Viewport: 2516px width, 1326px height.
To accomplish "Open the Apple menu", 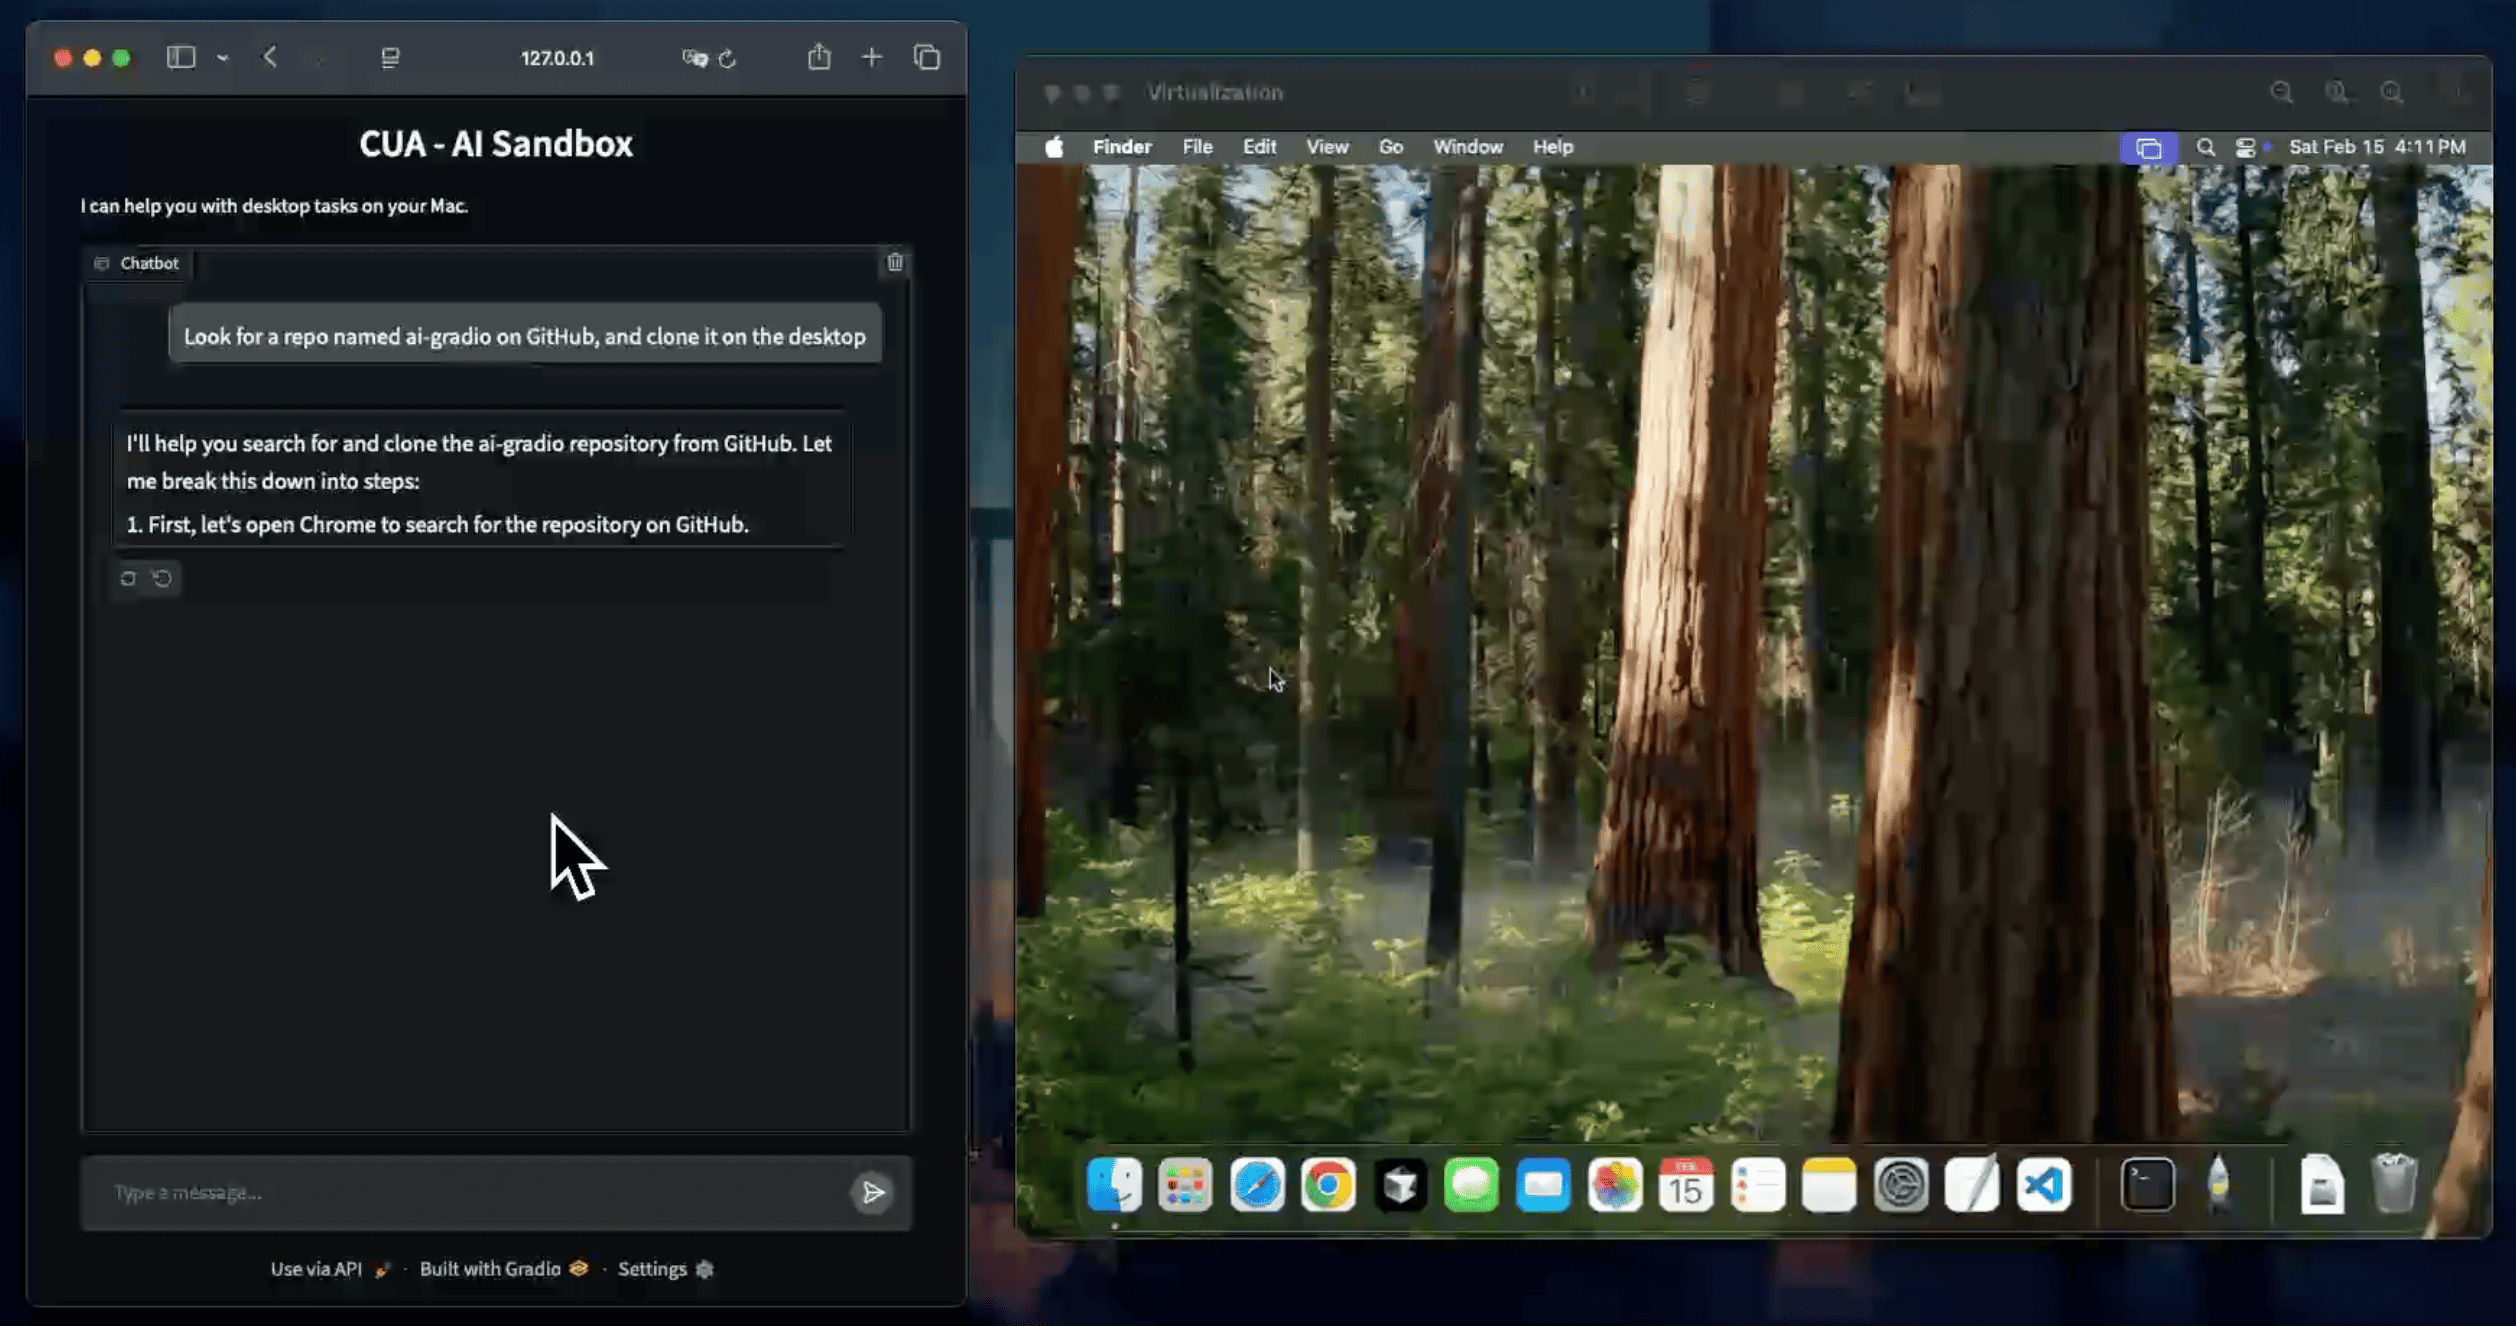I will click(1054, 147).
